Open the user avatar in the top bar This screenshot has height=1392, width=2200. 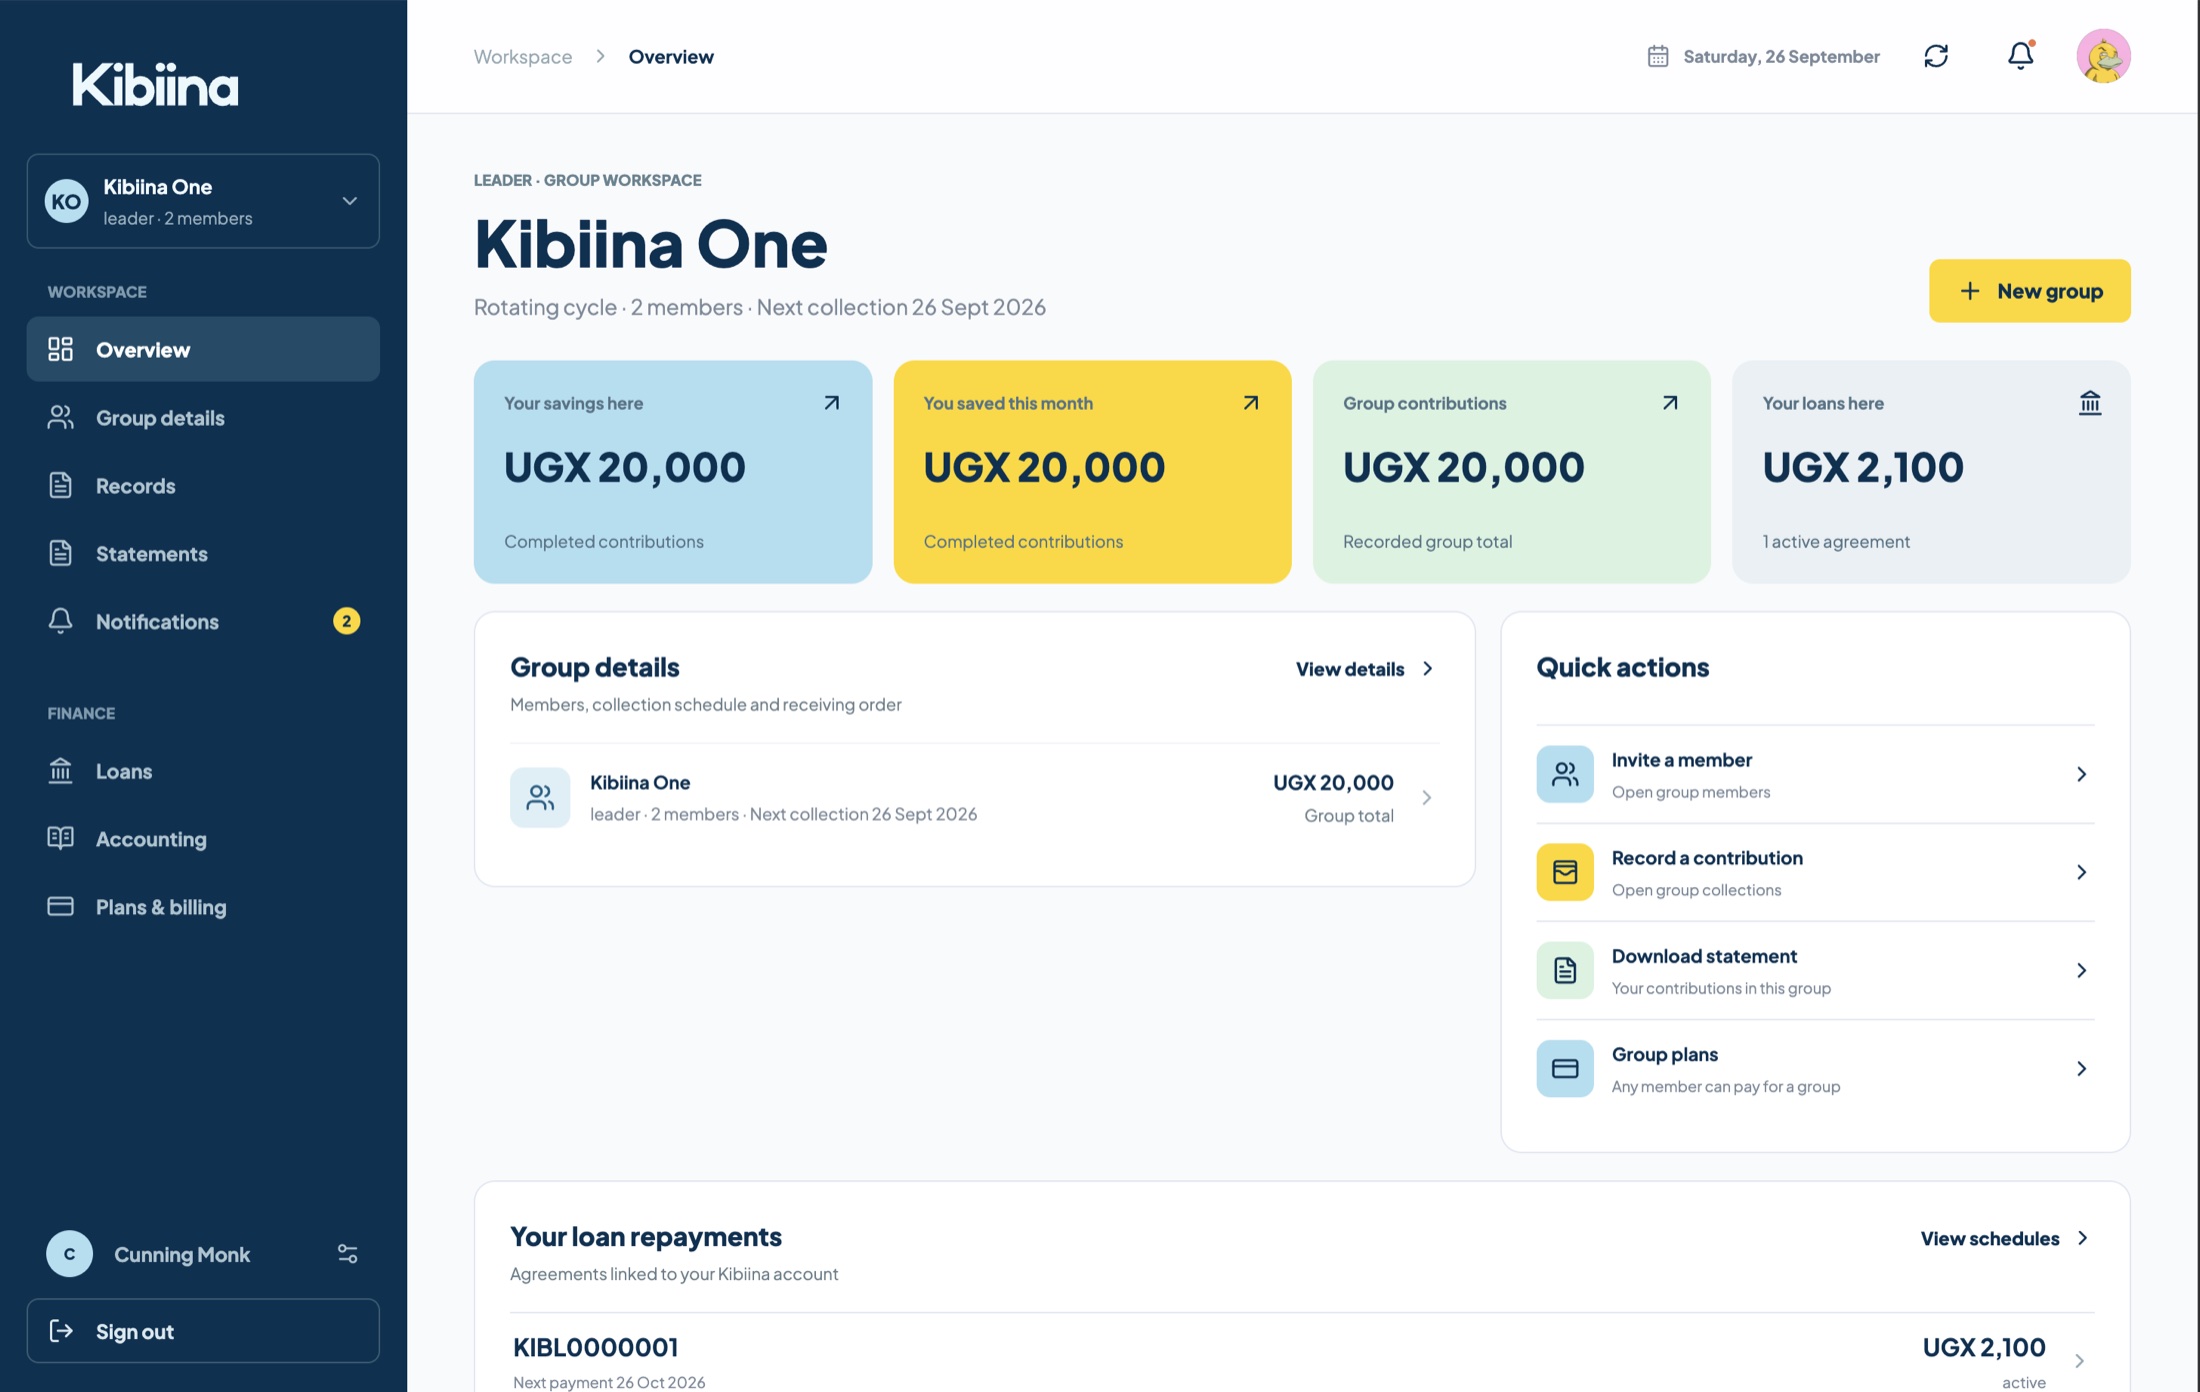(x=2103, y=56)
